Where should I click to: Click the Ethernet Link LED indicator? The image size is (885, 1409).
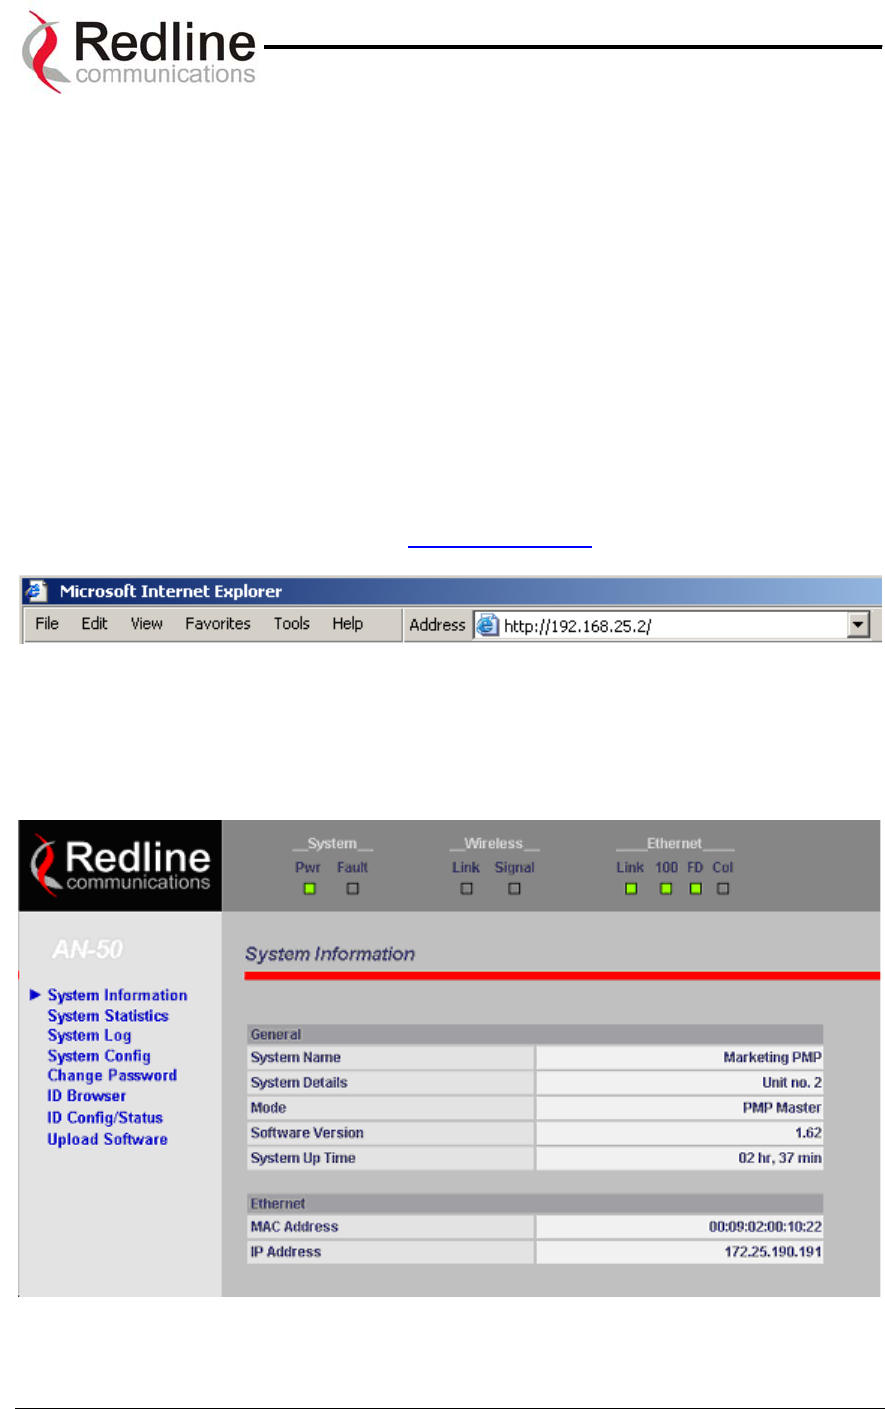point(631,889)
